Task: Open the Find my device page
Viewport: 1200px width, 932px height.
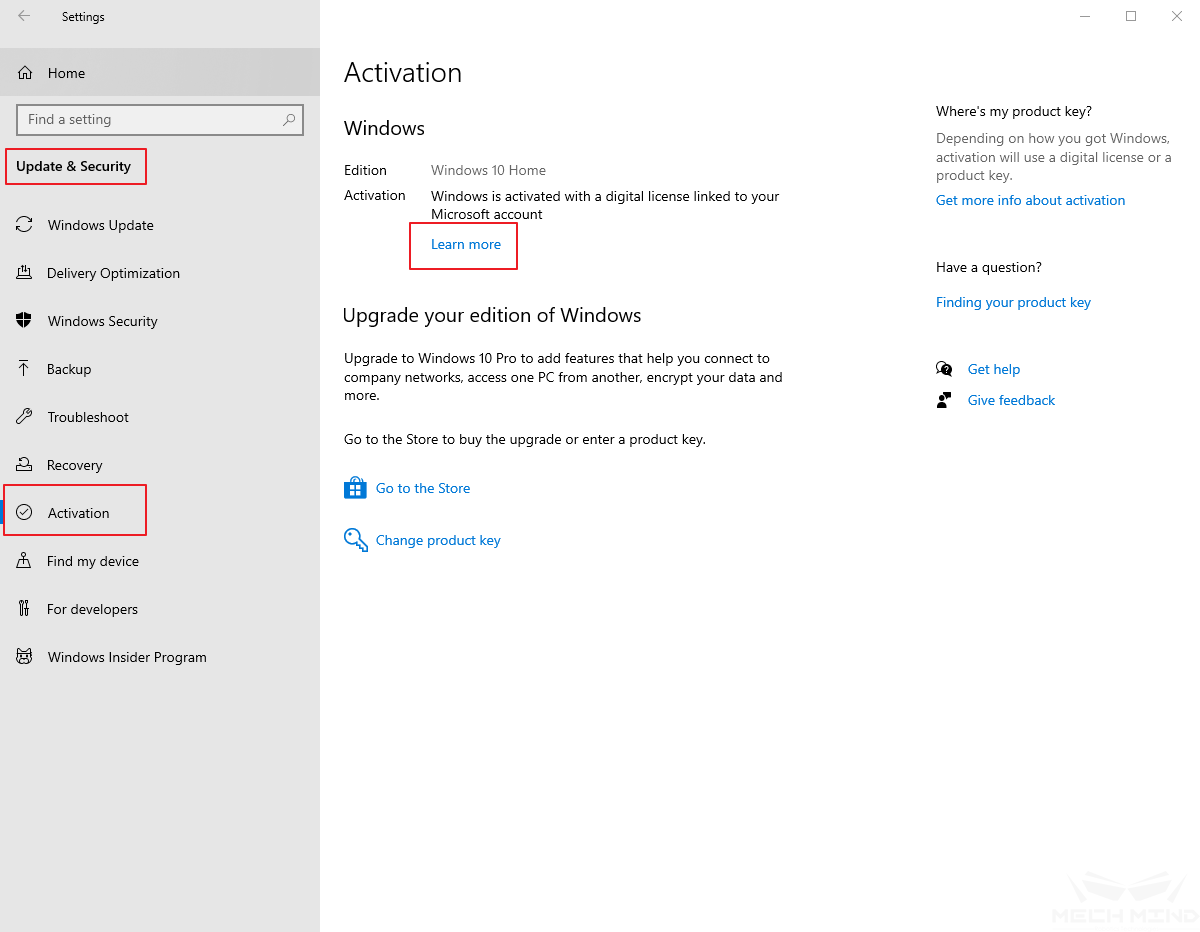Action: (x=92, y=561)
